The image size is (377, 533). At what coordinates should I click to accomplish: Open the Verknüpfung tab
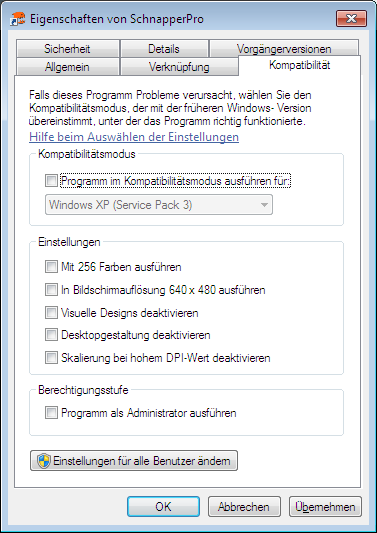(x=179, y=67)
